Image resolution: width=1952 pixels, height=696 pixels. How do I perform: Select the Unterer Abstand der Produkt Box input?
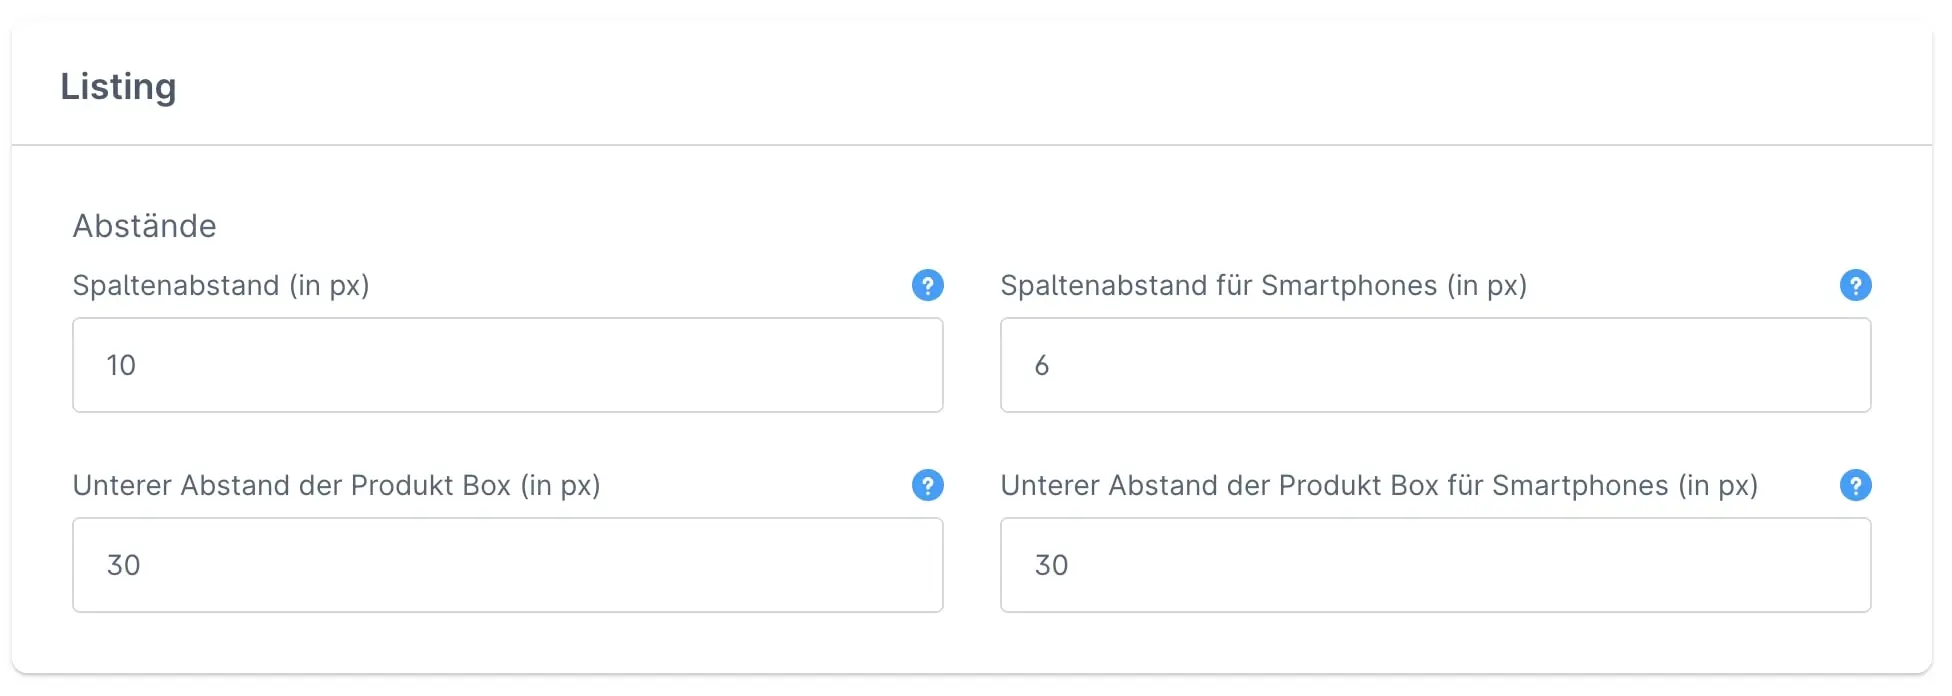pos(507,565)
